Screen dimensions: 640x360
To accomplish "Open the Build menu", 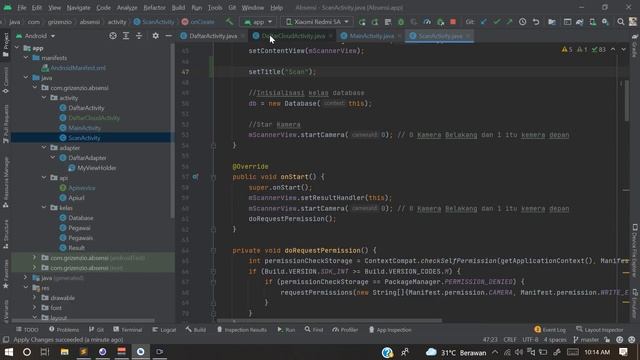I will click(178, 7).
